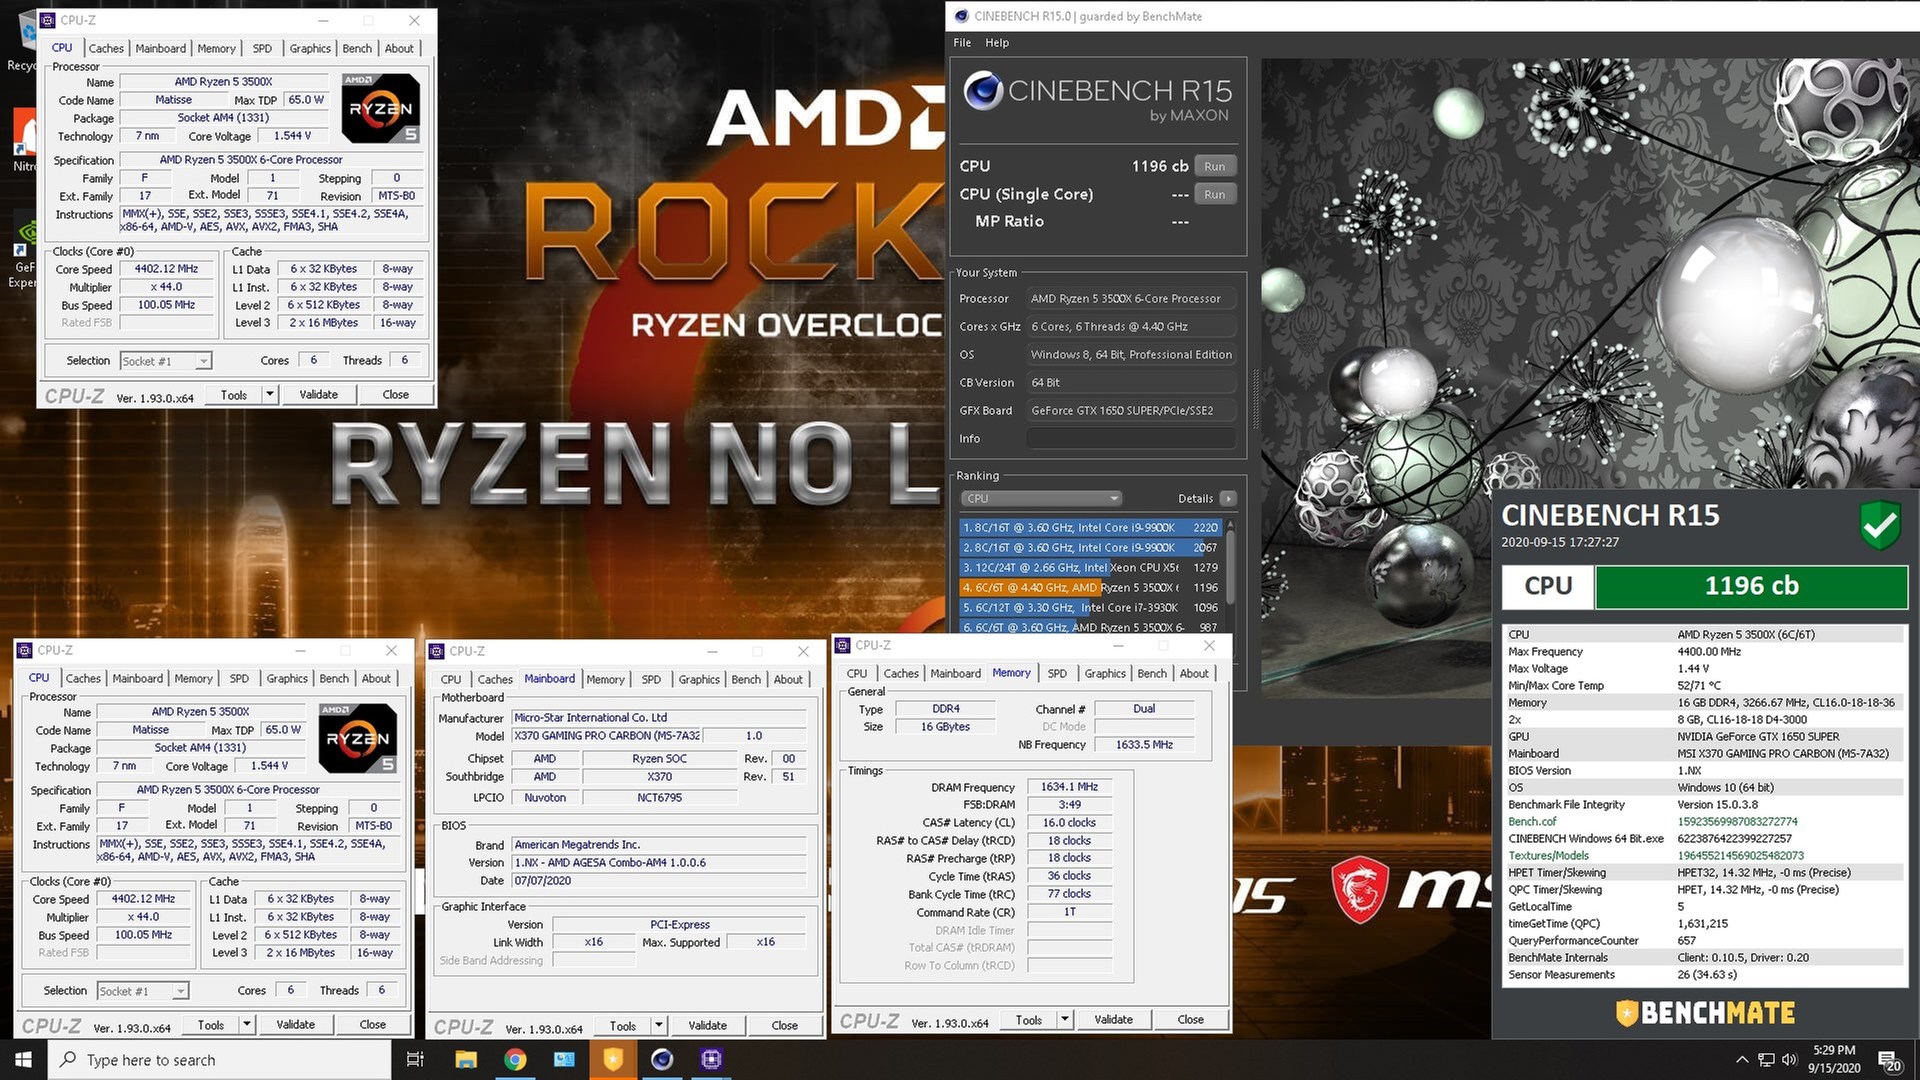Open Task View in the taskbar

(x=415, y=1059)
